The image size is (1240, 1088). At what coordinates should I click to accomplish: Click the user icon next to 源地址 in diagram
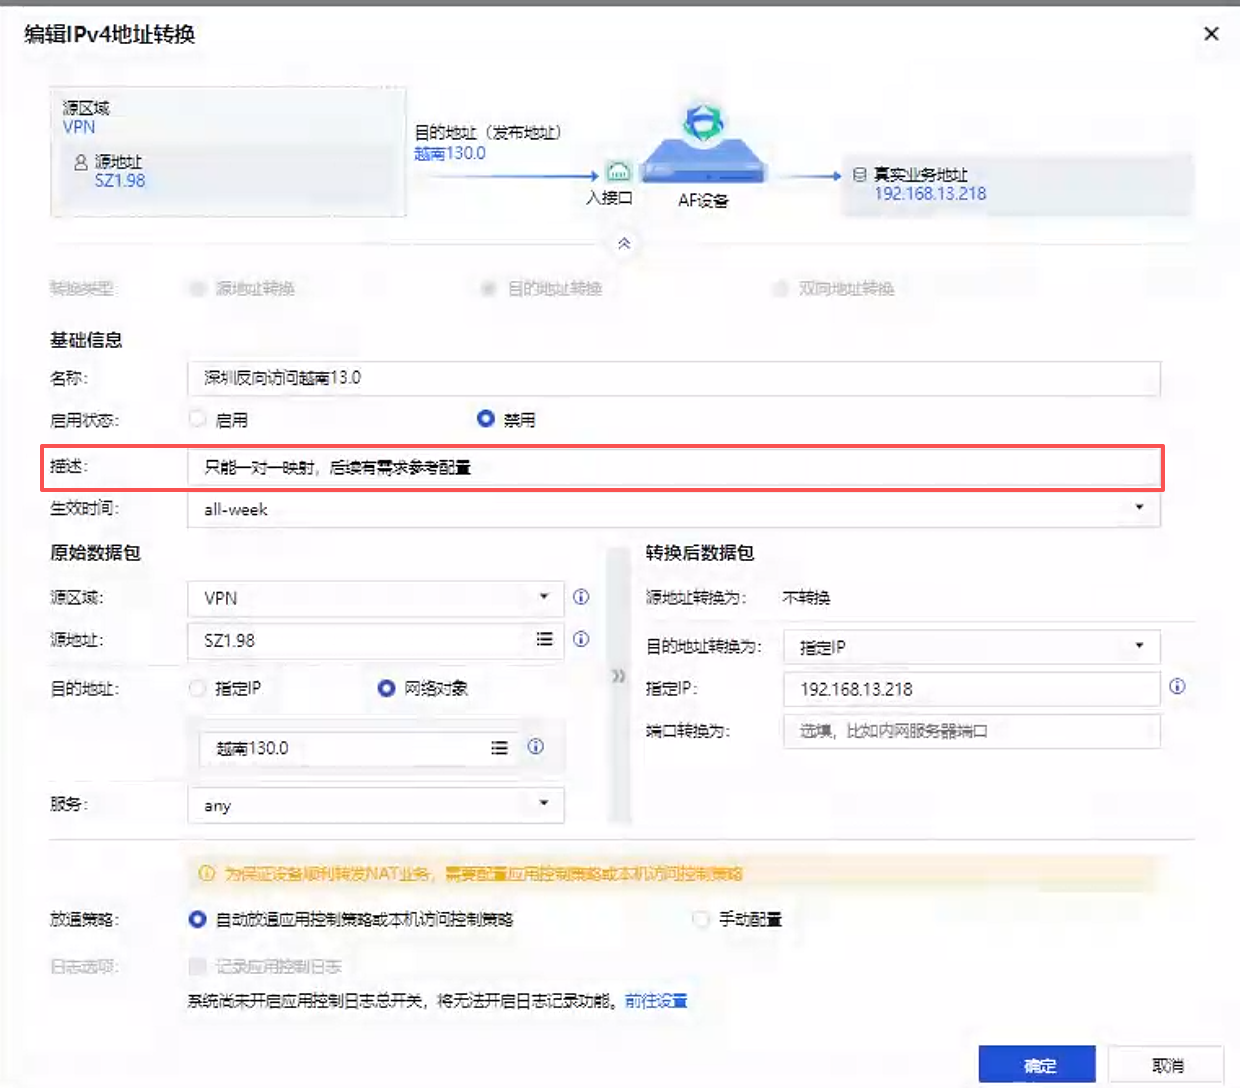81,161
